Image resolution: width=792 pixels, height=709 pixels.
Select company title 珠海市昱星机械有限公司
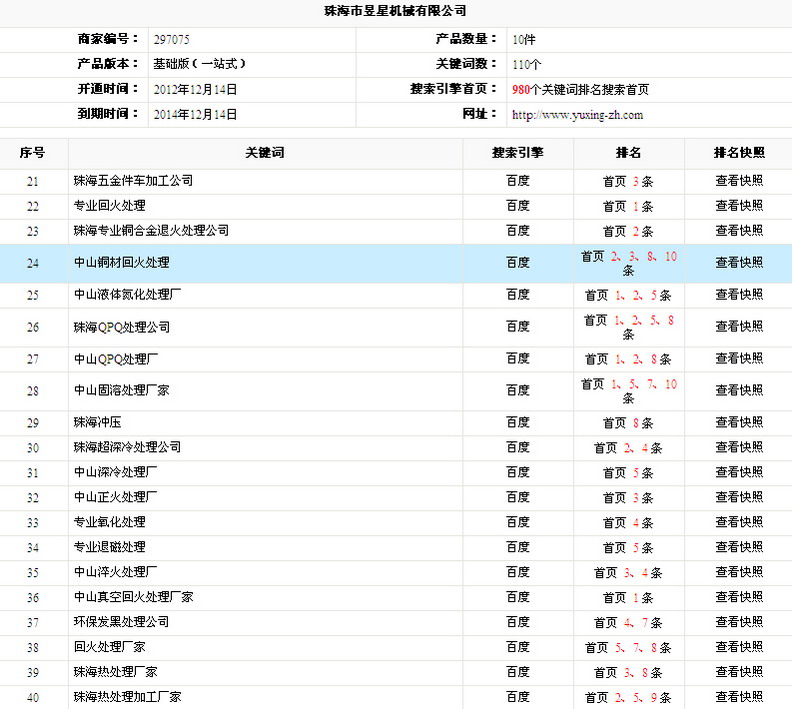click(395, 10)
